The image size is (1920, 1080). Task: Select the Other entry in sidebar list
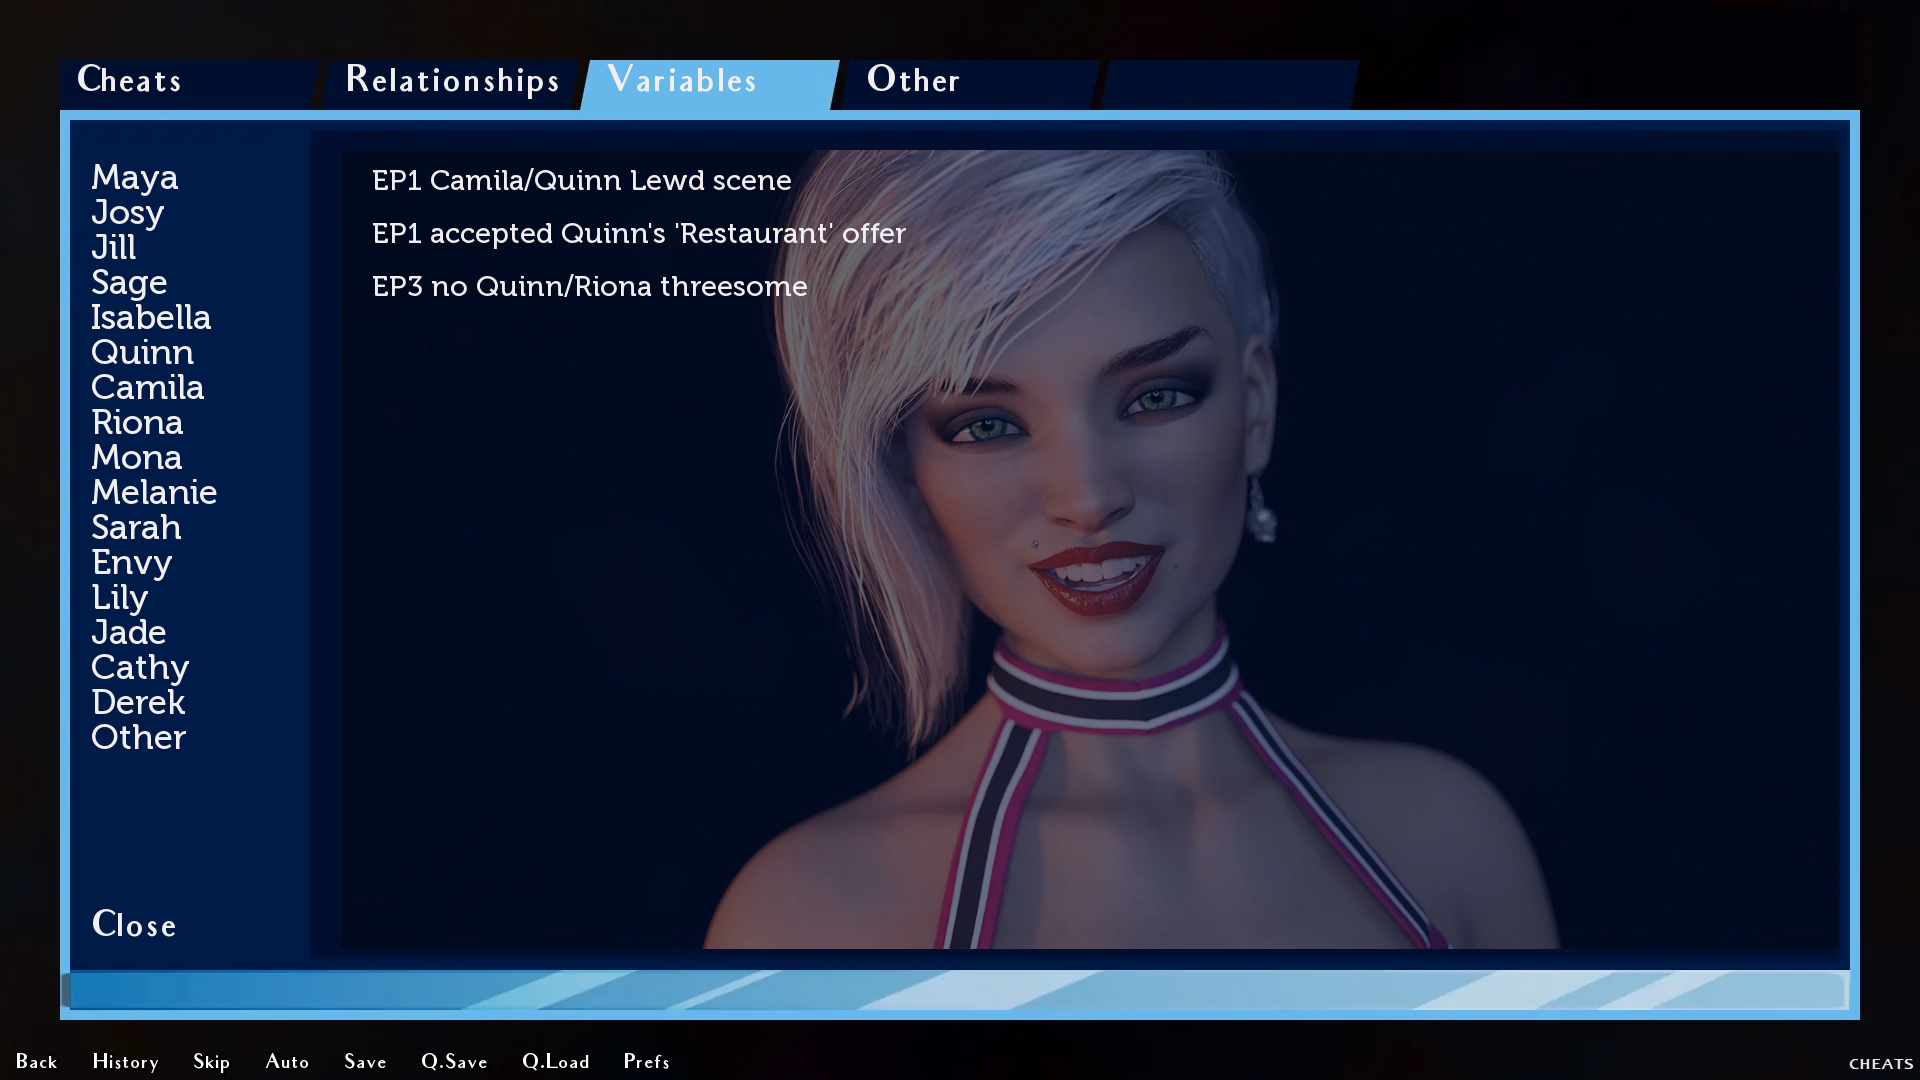(138, 737)
